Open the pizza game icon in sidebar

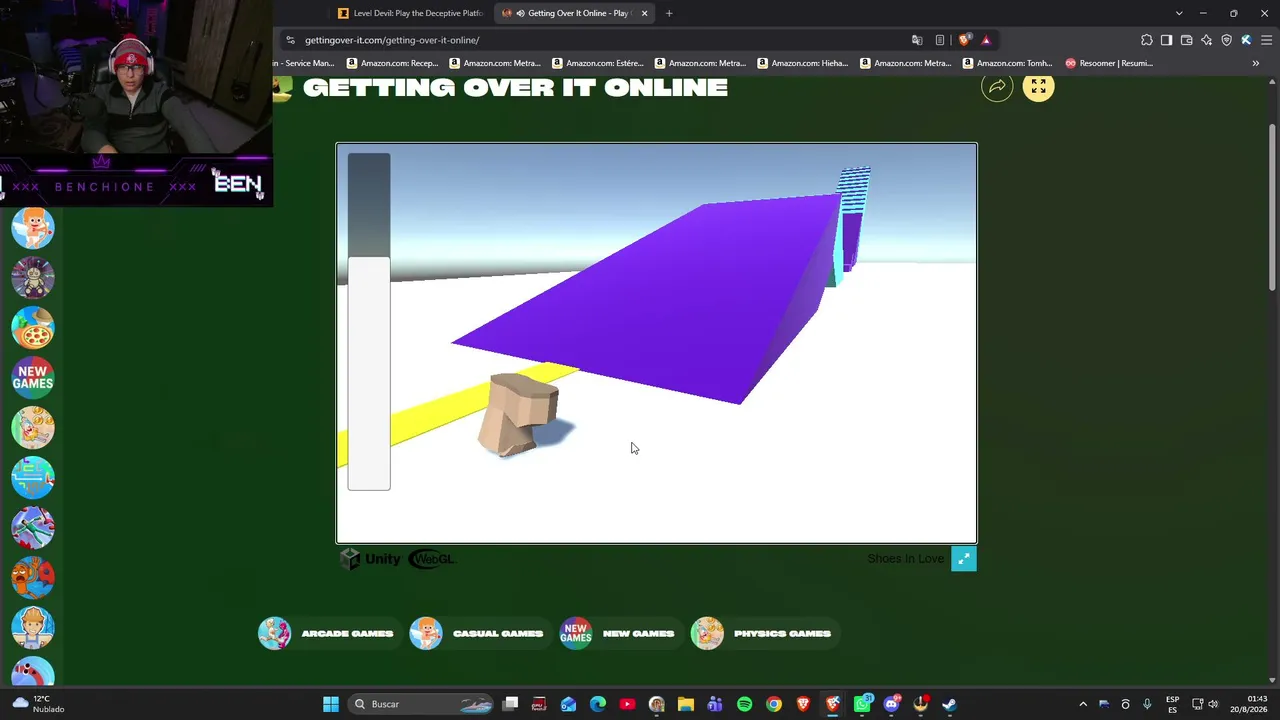(x=33, y=328)
